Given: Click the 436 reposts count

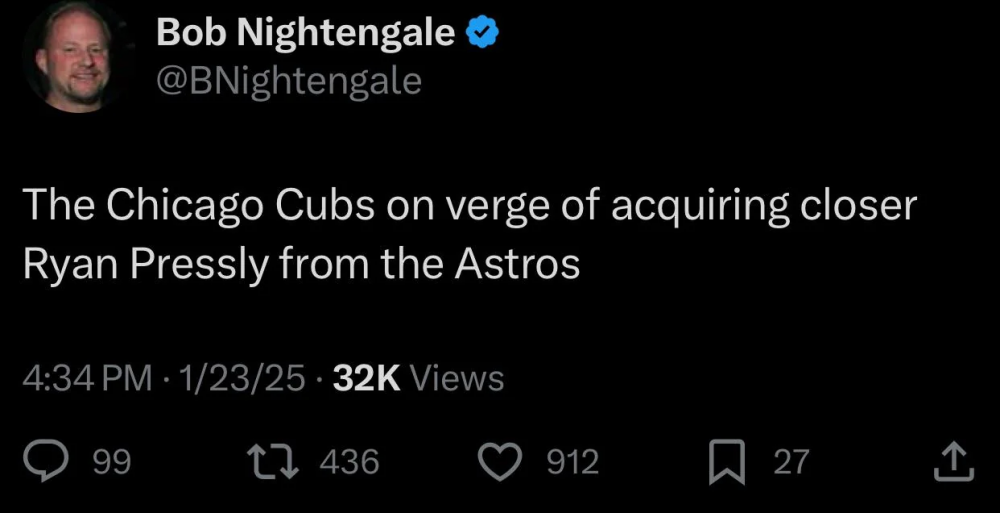Looking at the screenshot, I should click(350, 462).
